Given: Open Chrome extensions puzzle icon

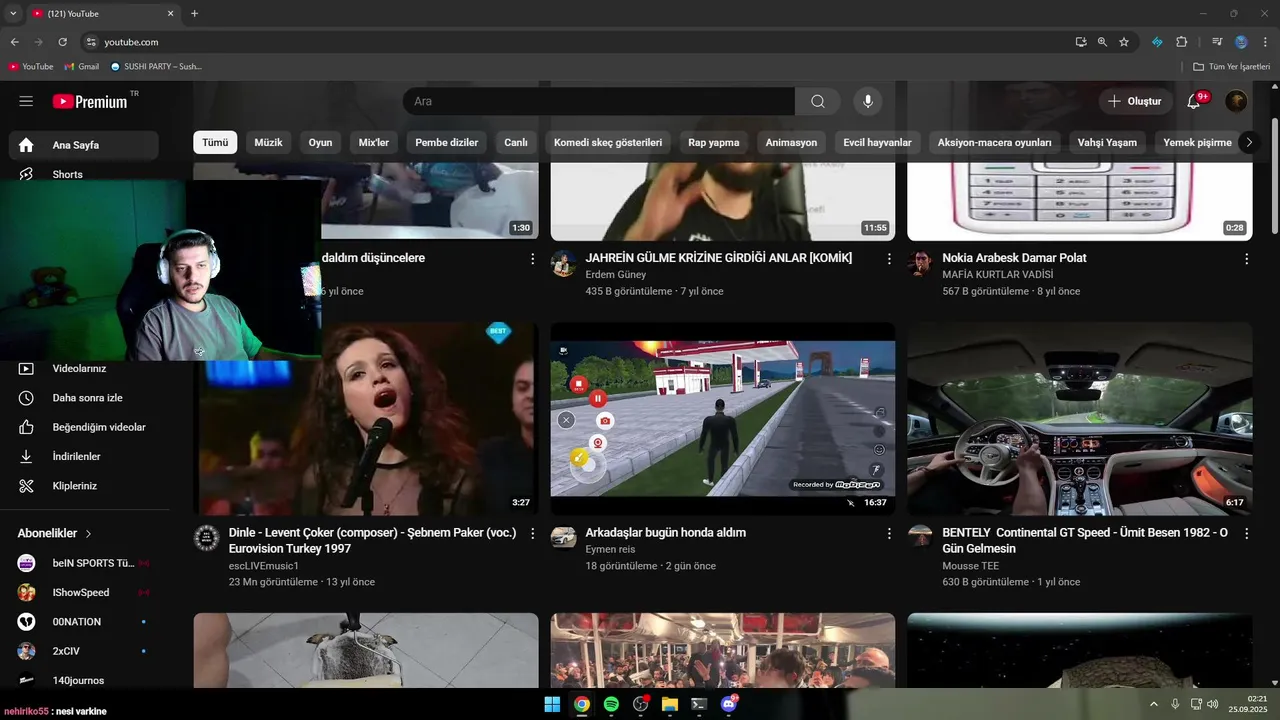Looking at the screenshot, I should point(1181,42).
